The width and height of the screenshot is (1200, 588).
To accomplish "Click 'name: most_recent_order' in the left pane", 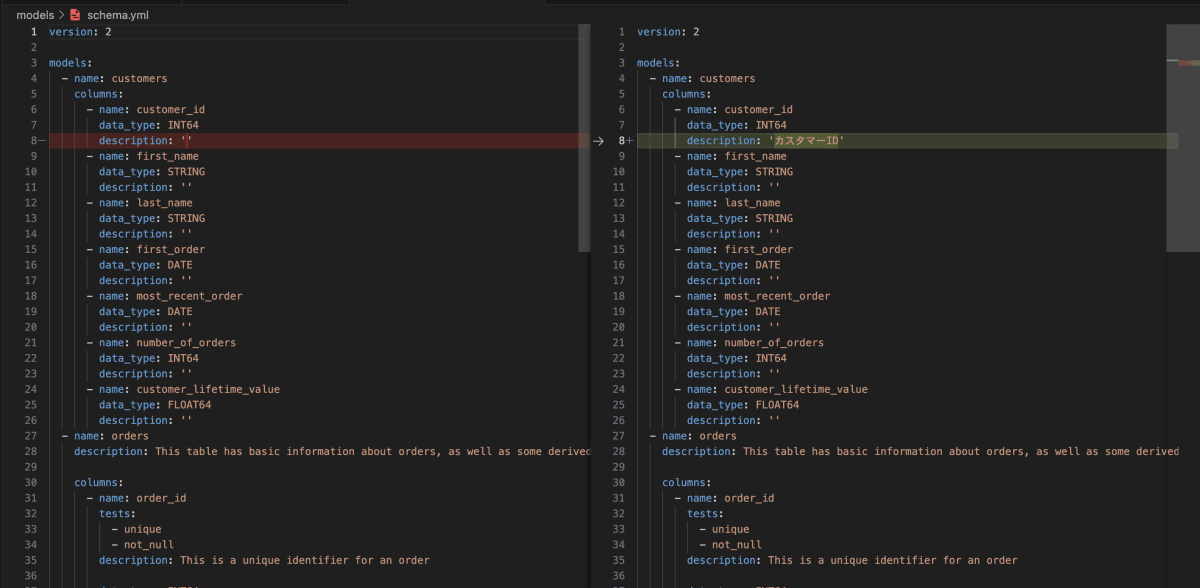I will coord(170,296).
